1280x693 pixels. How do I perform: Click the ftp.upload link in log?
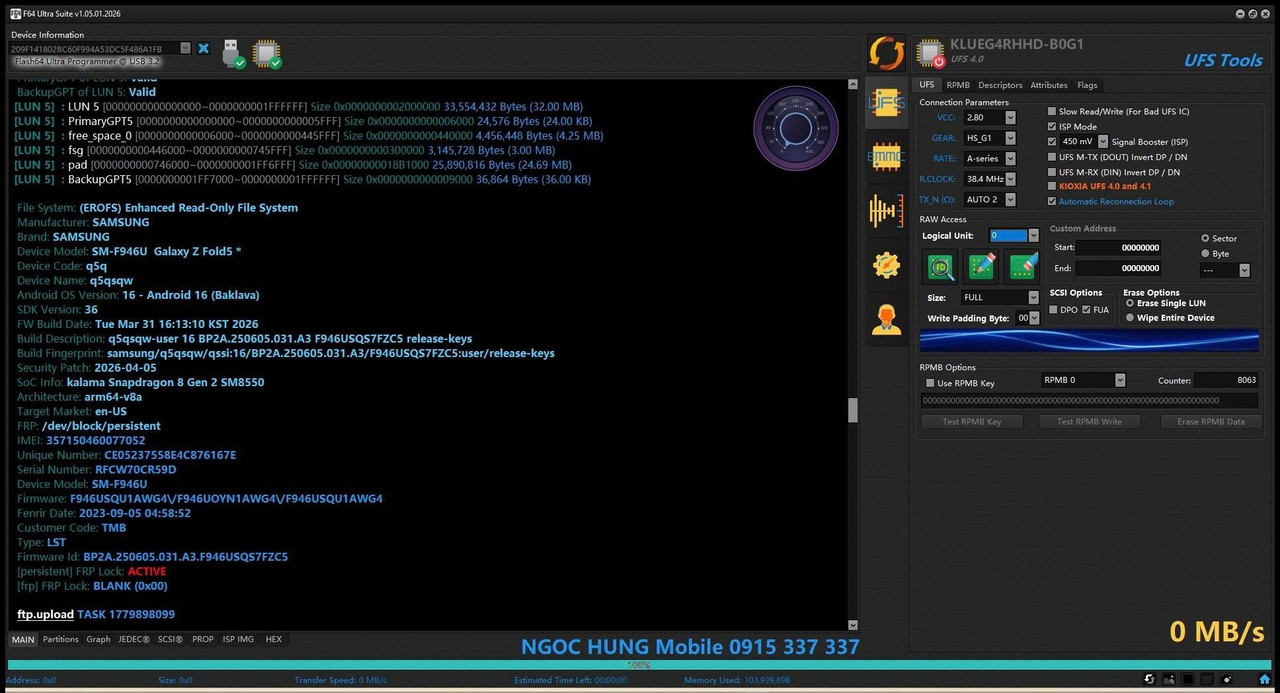pos(46,614)
